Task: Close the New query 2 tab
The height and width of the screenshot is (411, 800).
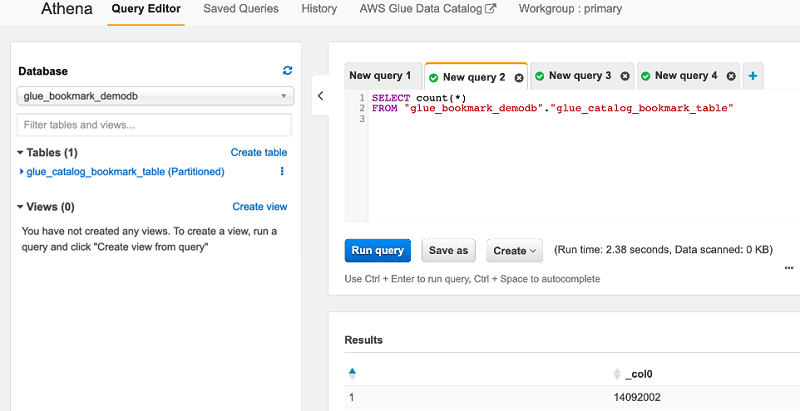Action: click(x=519, y=77)
